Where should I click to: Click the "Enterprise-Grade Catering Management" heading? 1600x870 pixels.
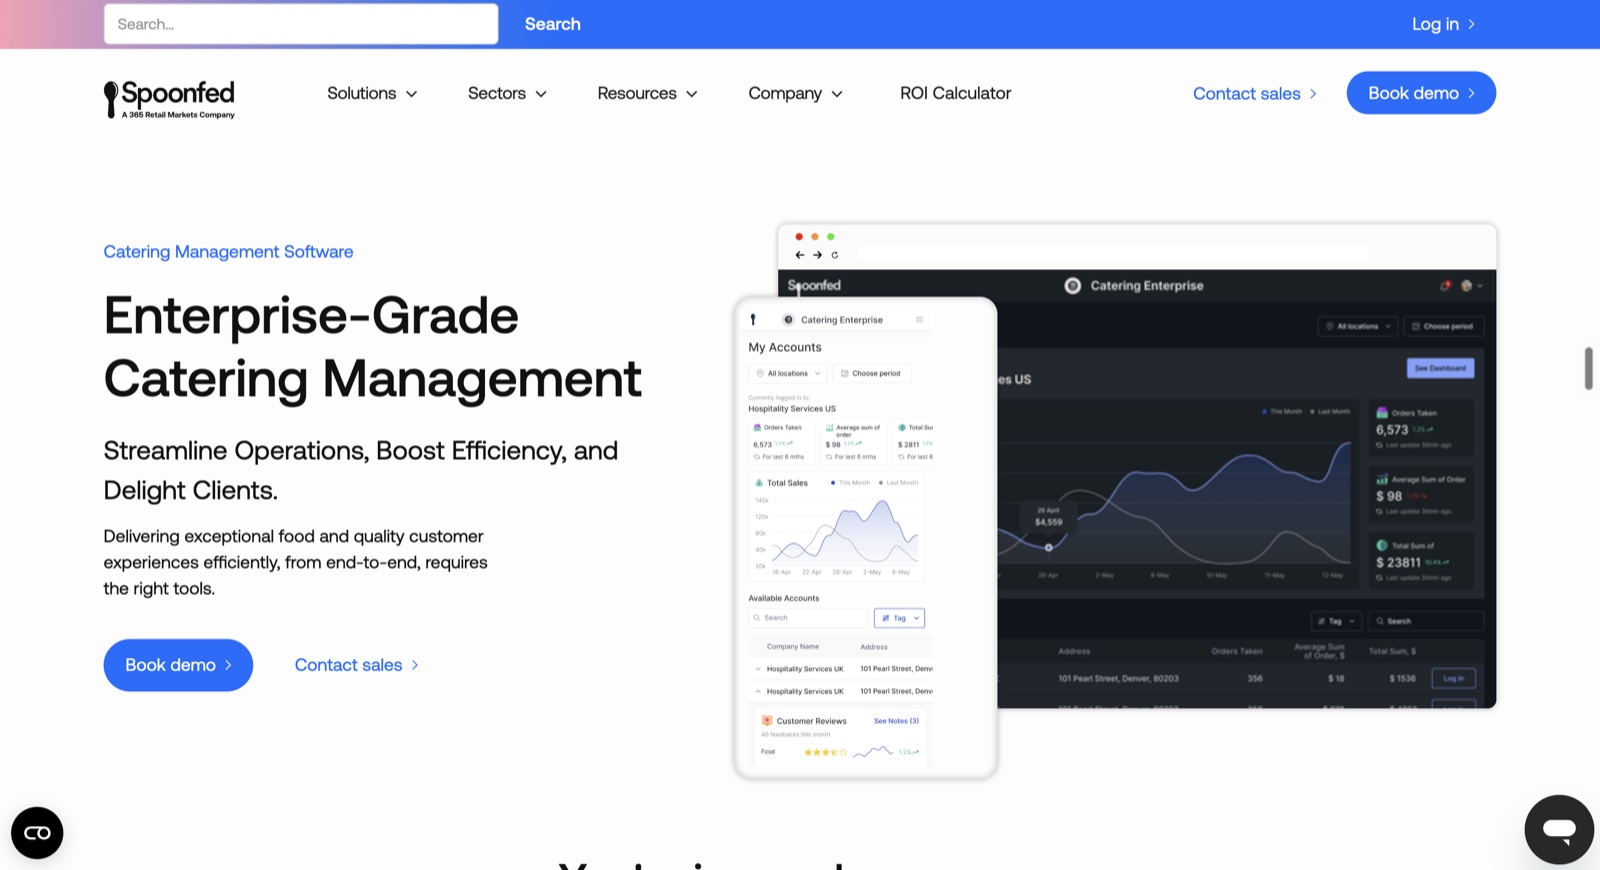372,347
